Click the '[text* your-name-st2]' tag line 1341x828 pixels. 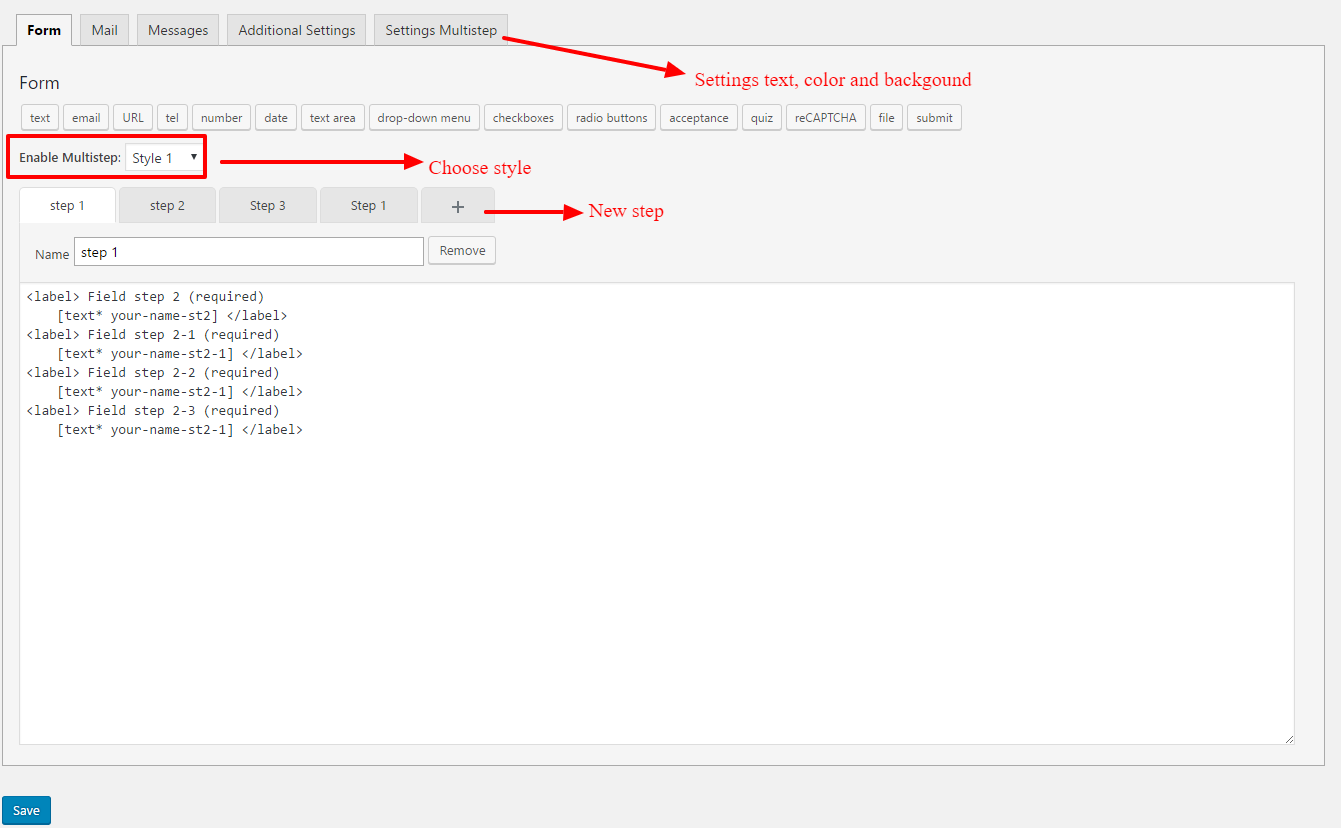click(172, 316)
